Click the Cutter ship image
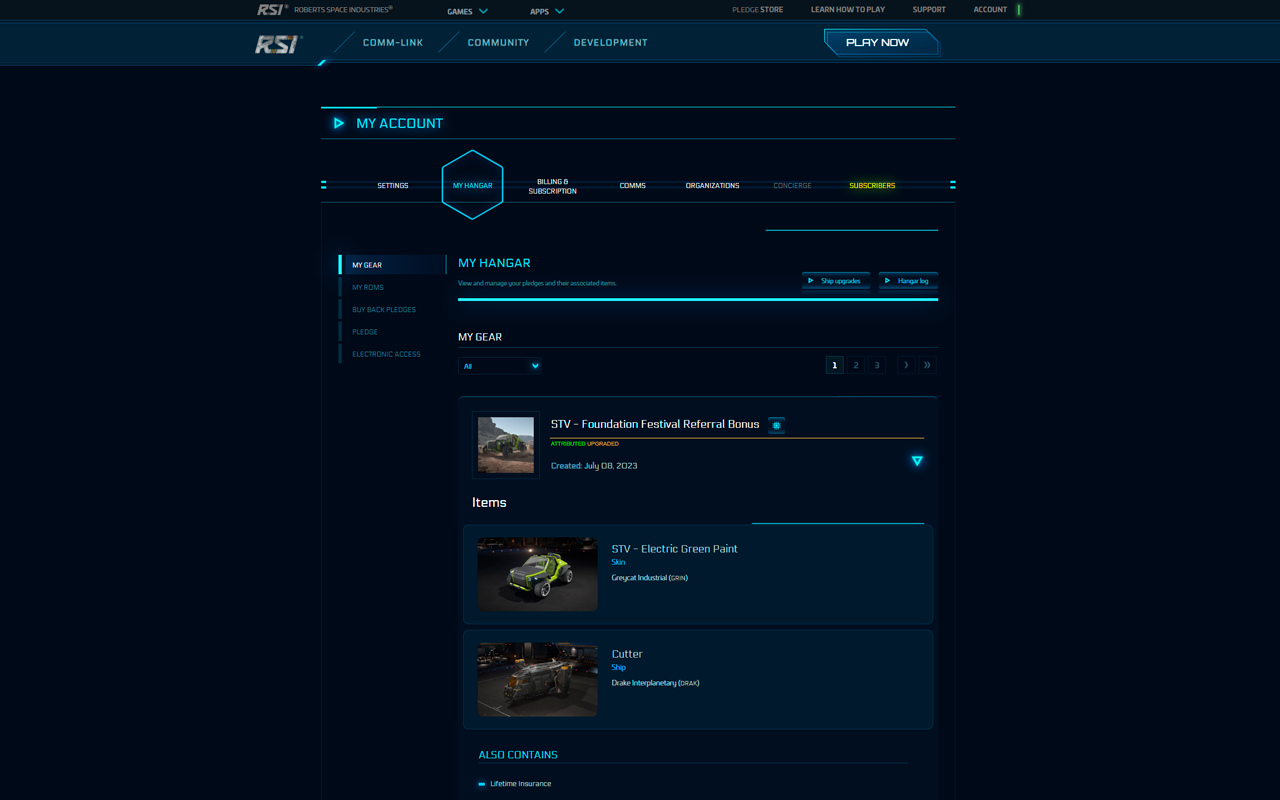1280x800 pixels. pyautogui.click(x=537, y=679)
